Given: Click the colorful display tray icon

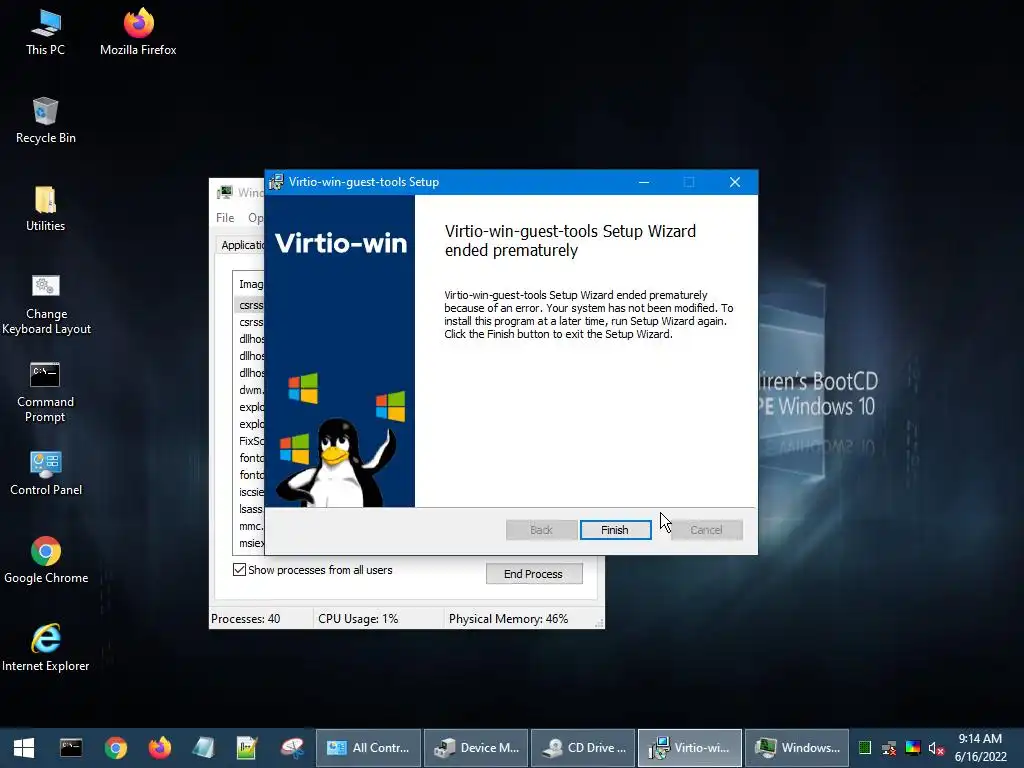Looking at the screenshot, I should (x=913, y=748).
